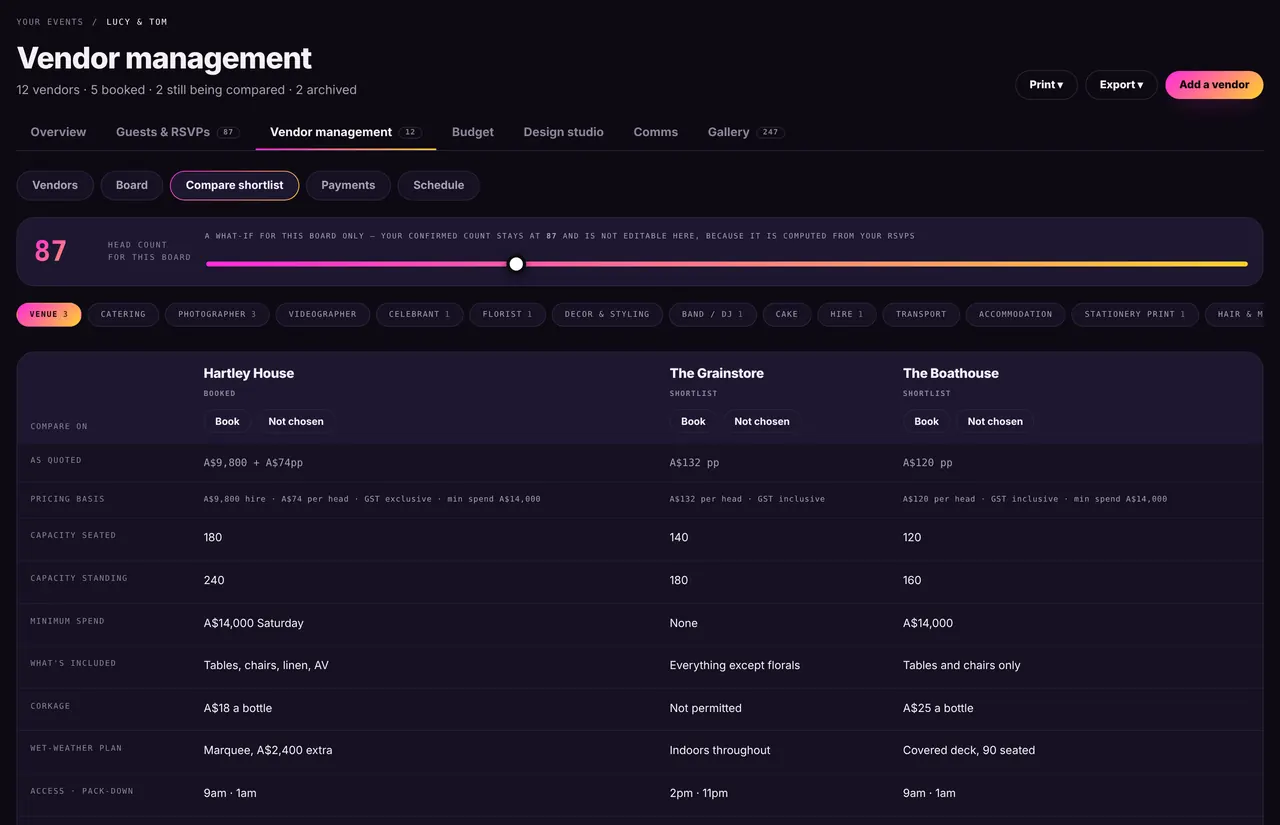The width and height of the screenshot is (1280, 825).
Task: Filter by Cake category chip
Action: coord(787,314)
